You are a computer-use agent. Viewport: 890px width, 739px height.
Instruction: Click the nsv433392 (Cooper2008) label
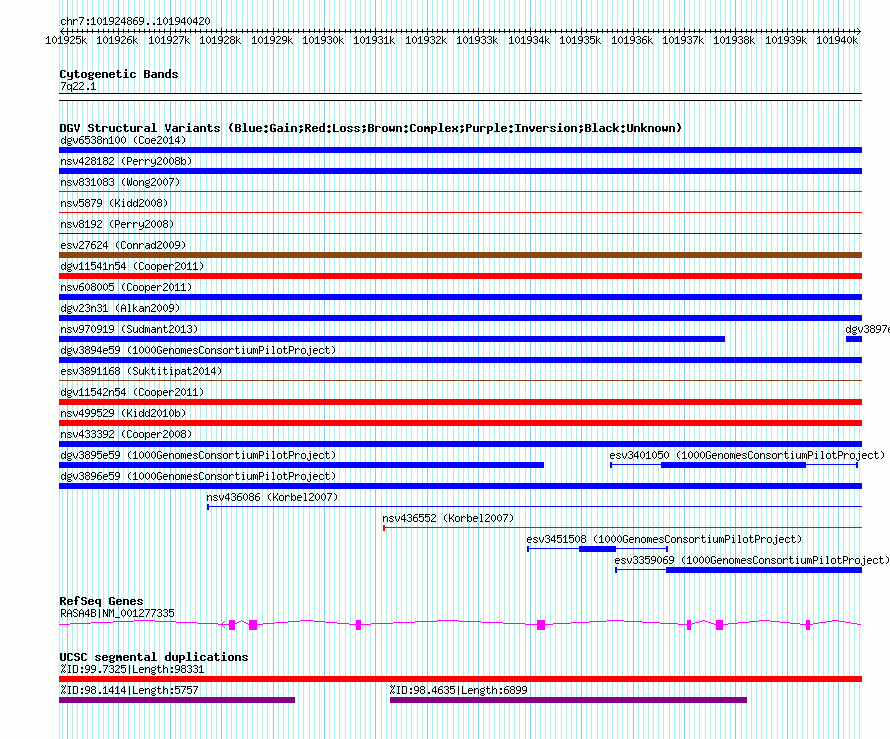(x=126, y=434)
